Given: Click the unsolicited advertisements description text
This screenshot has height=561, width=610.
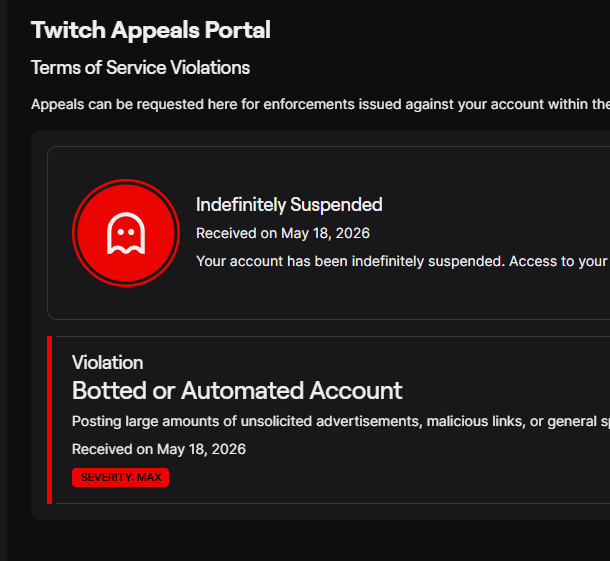Looking at the screenshot, I should [x=341, y=422].
